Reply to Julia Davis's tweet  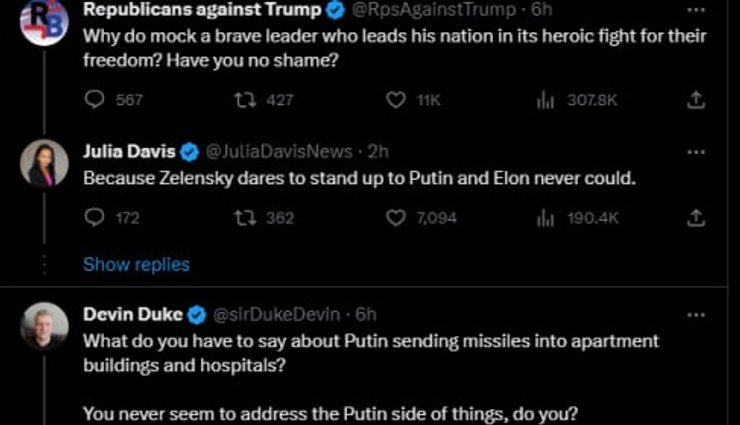[x=95, y=217]
